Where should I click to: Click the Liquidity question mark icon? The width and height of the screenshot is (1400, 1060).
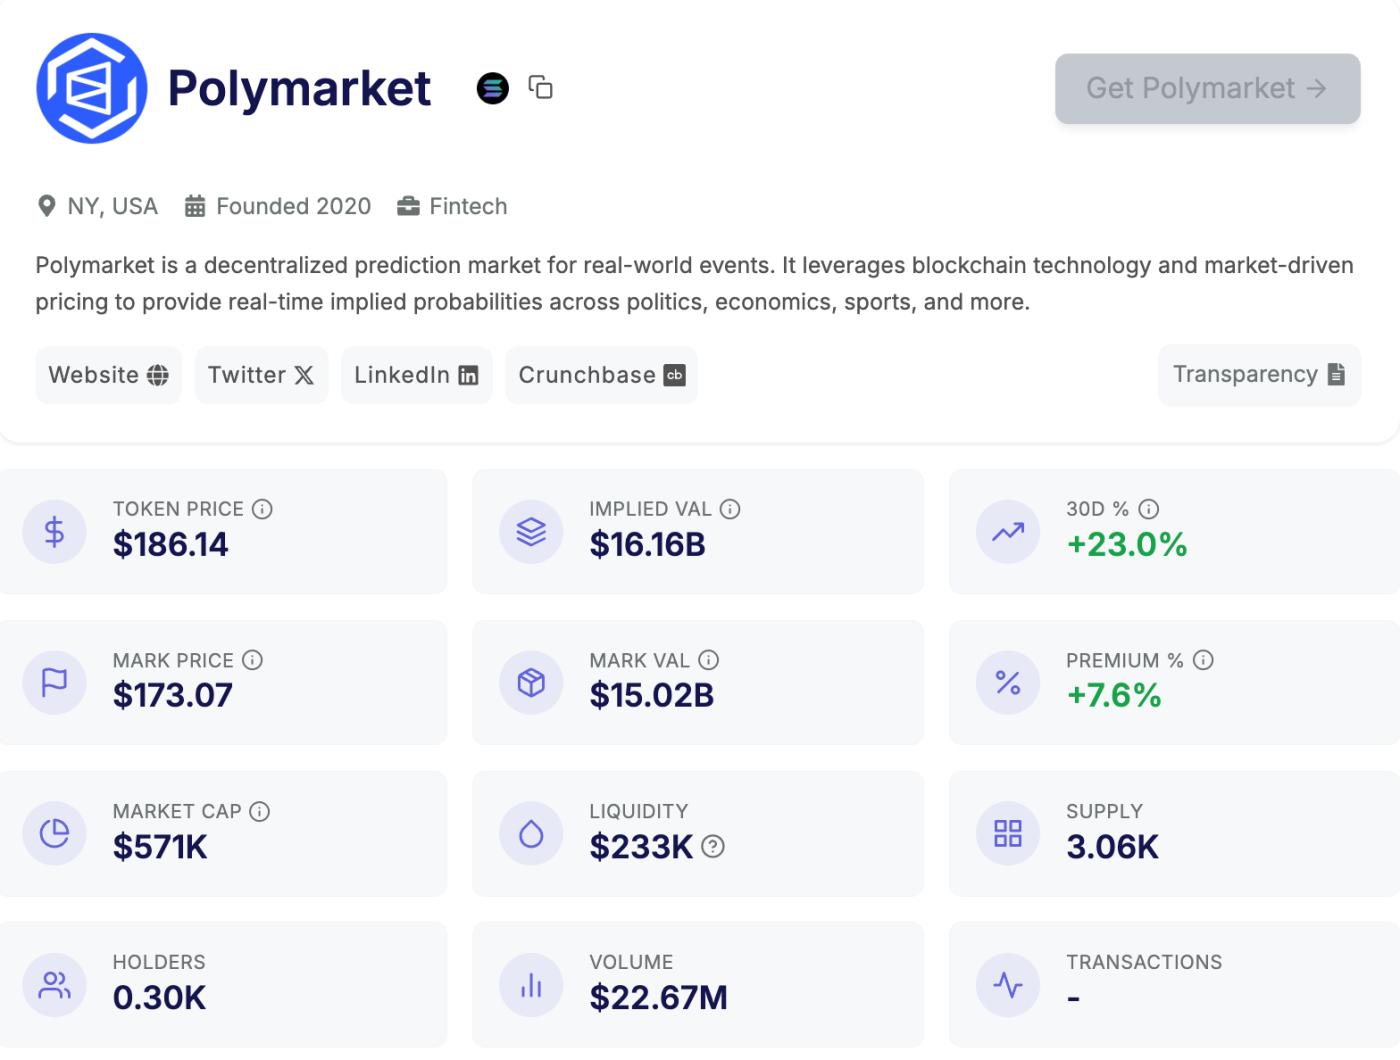(x=713, y=847)
